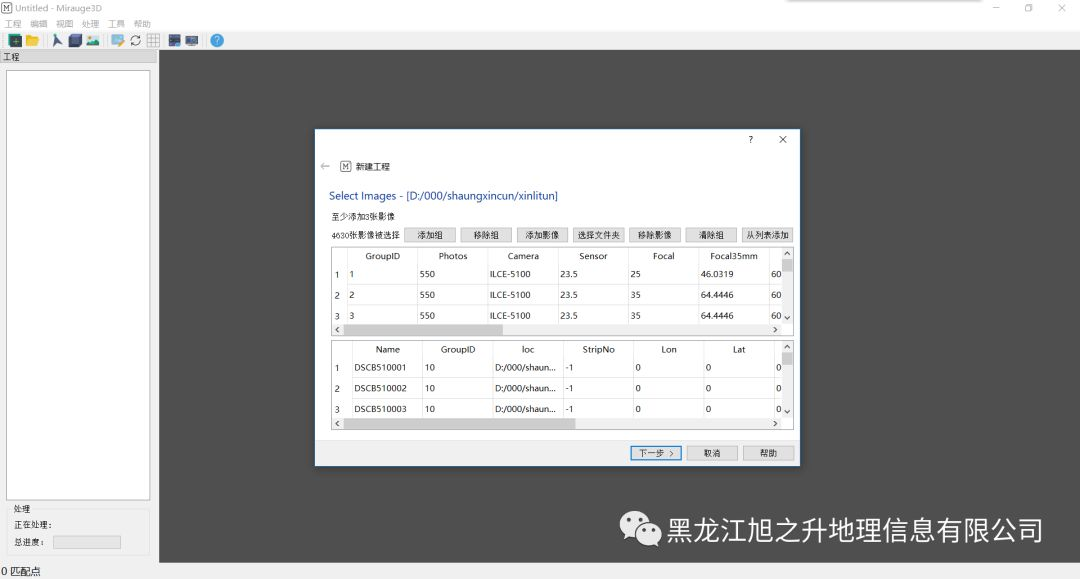
Task: Select the grid view toolbar icon
Action: pos(153,40)
